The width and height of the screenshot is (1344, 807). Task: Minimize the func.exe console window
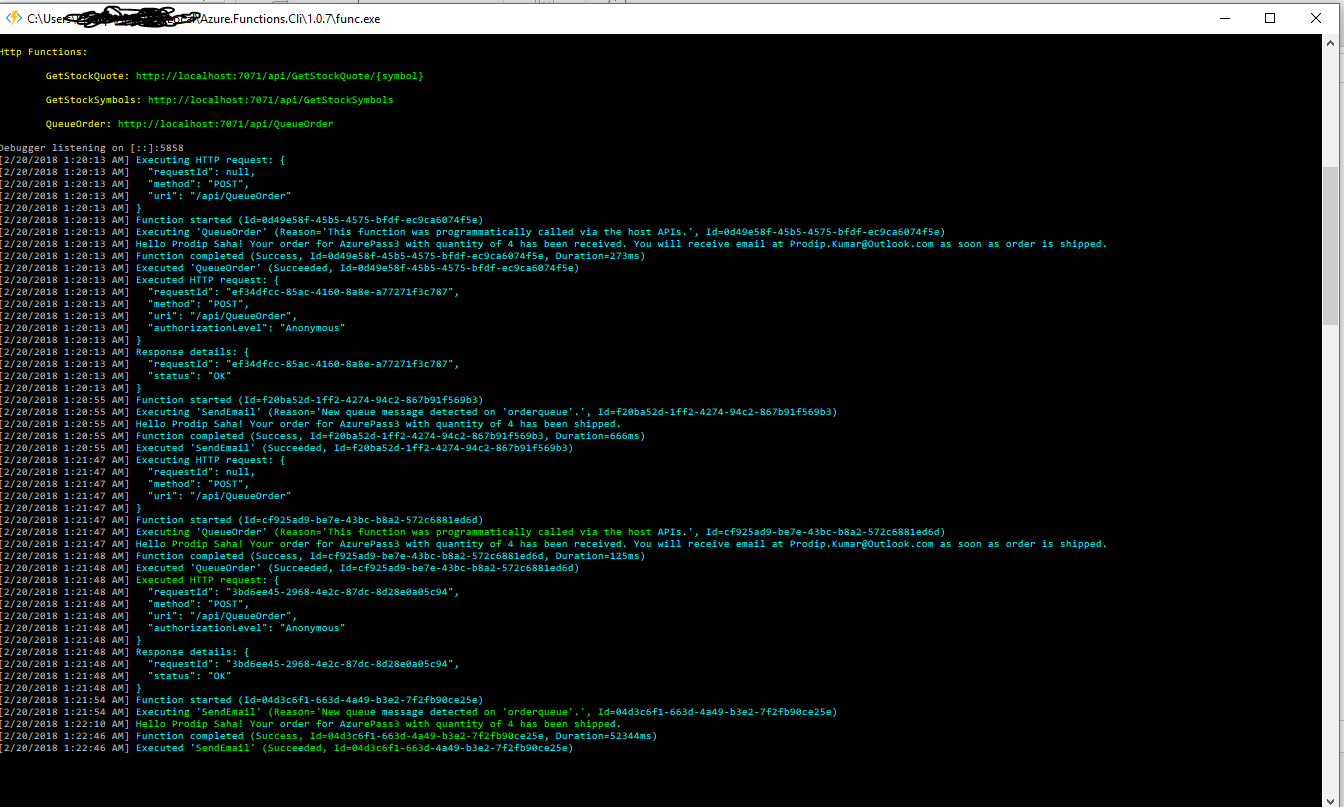click(x=1224, y=18)
